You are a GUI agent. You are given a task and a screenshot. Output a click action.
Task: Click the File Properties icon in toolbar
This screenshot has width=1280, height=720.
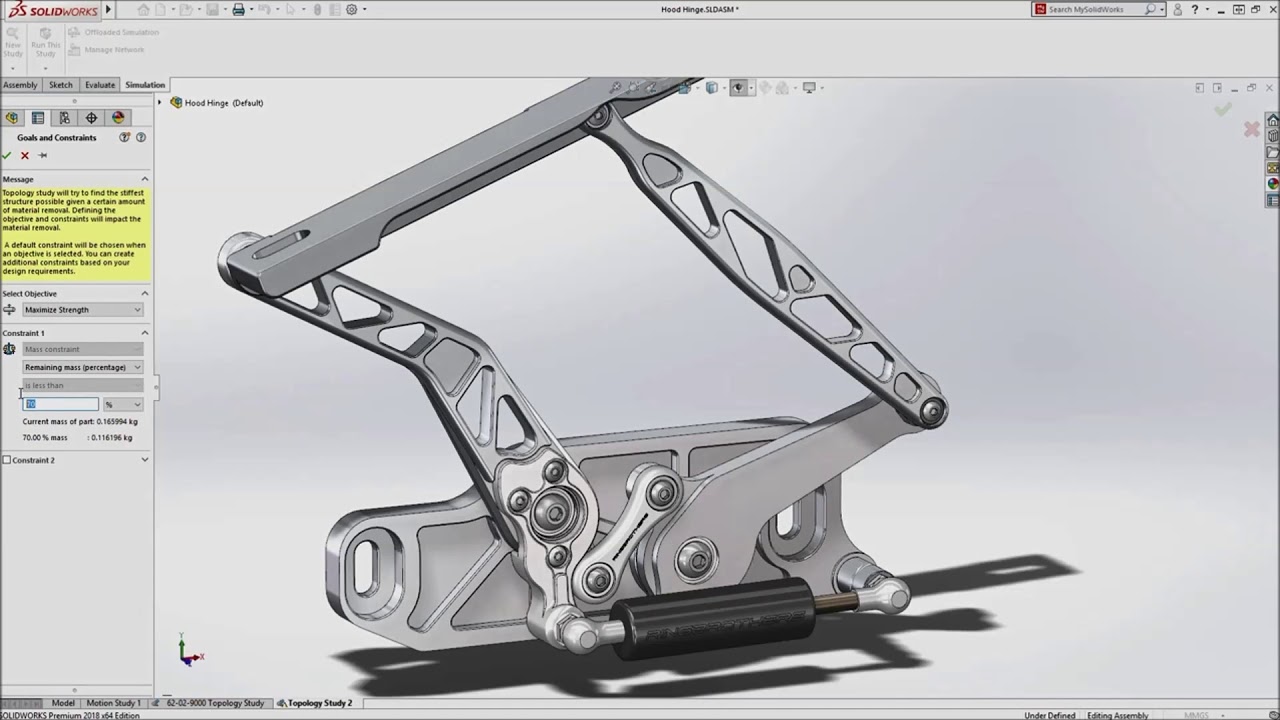pos(334,10)
